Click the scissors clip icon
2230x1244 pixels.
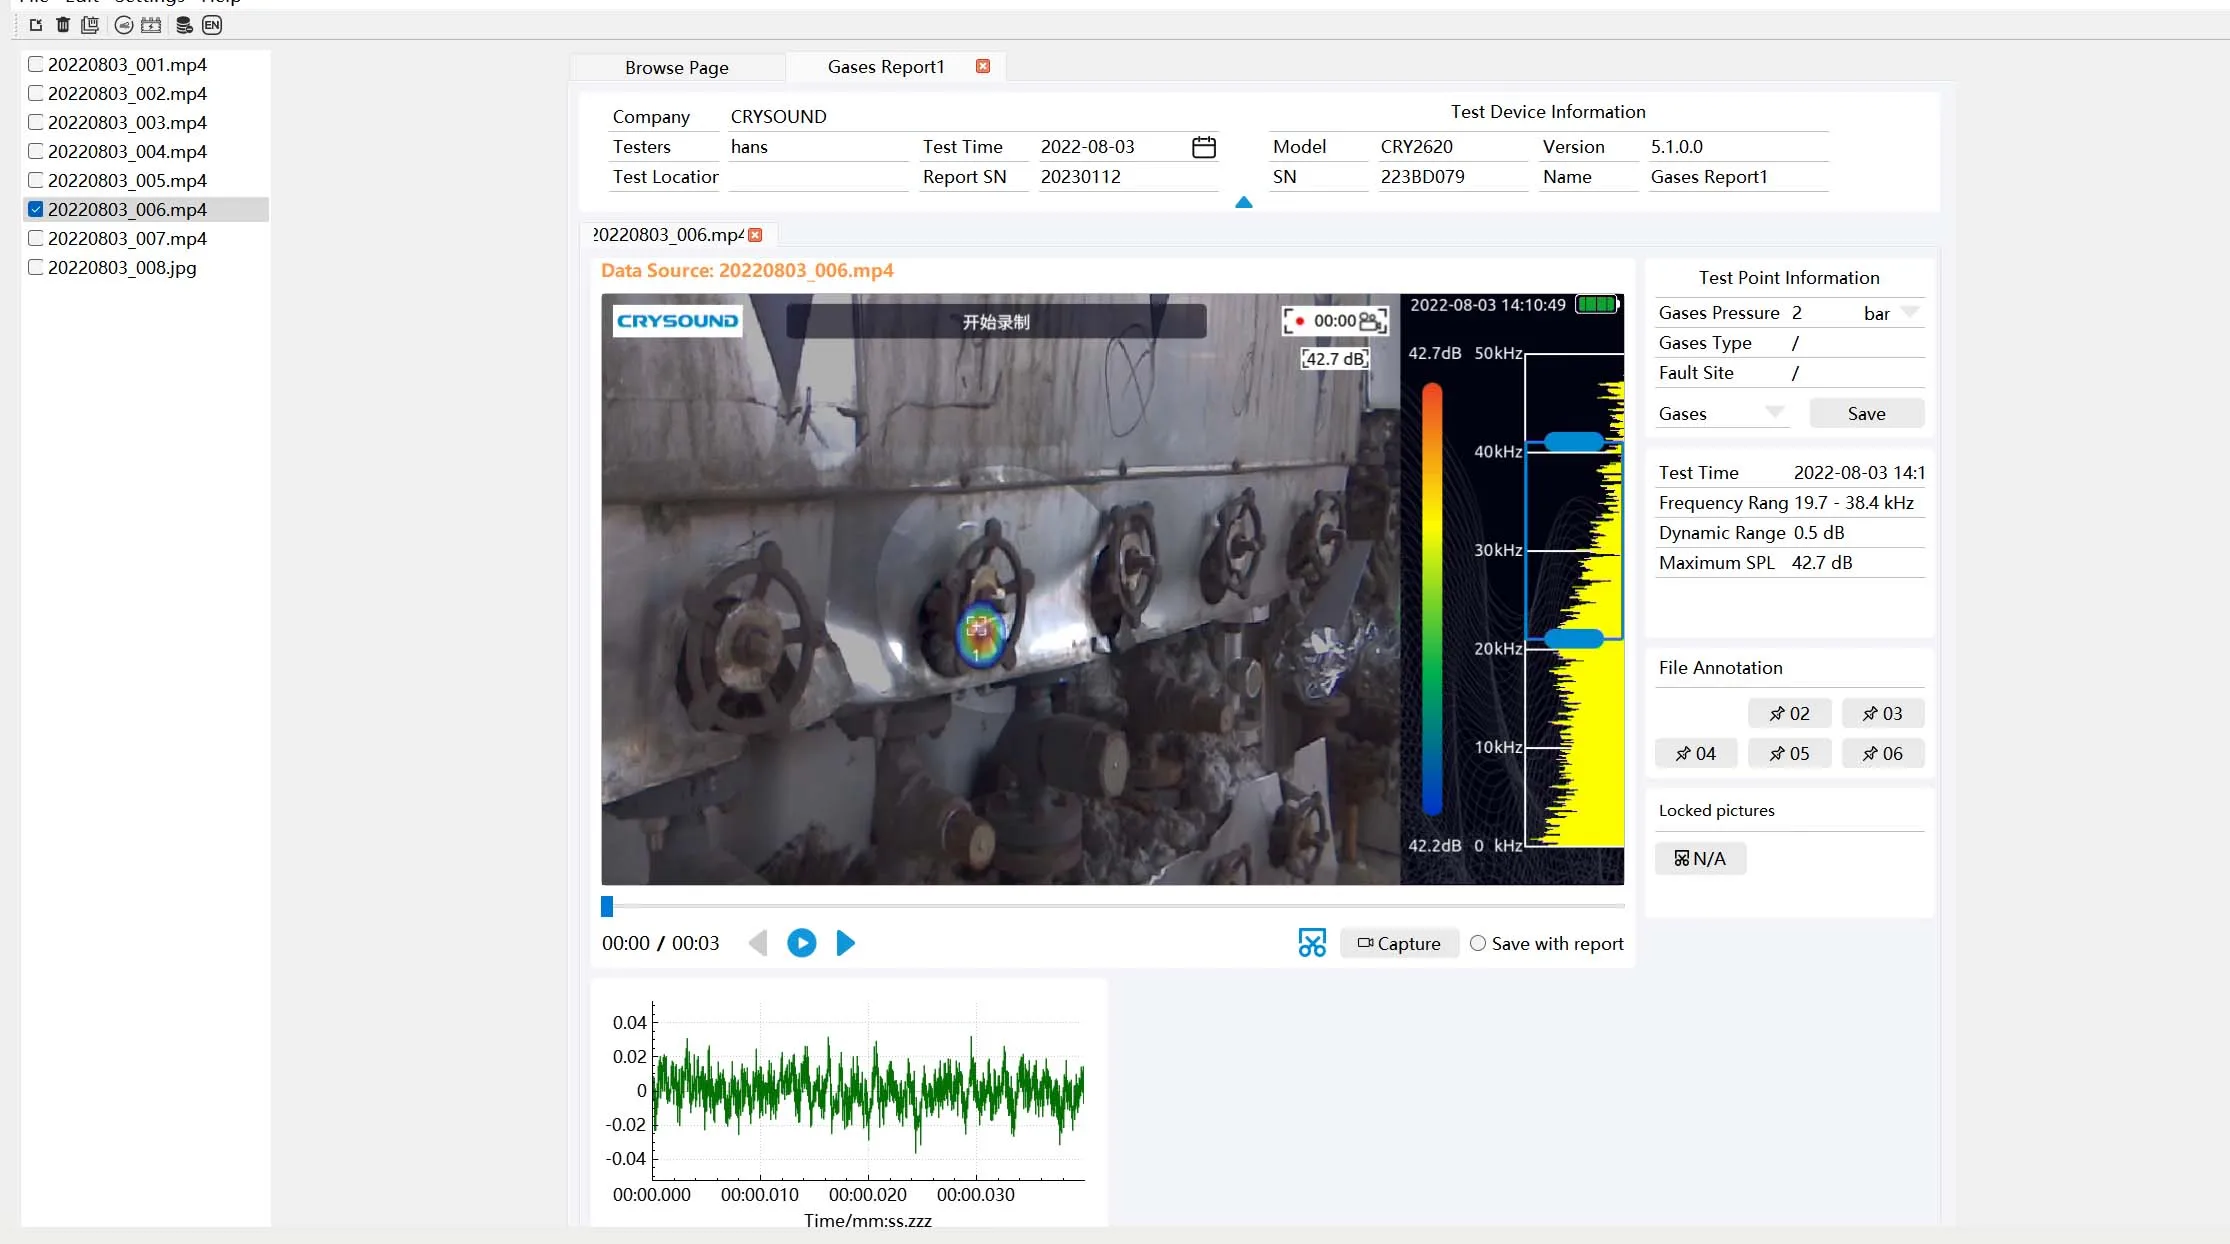tap(1312, 943)
